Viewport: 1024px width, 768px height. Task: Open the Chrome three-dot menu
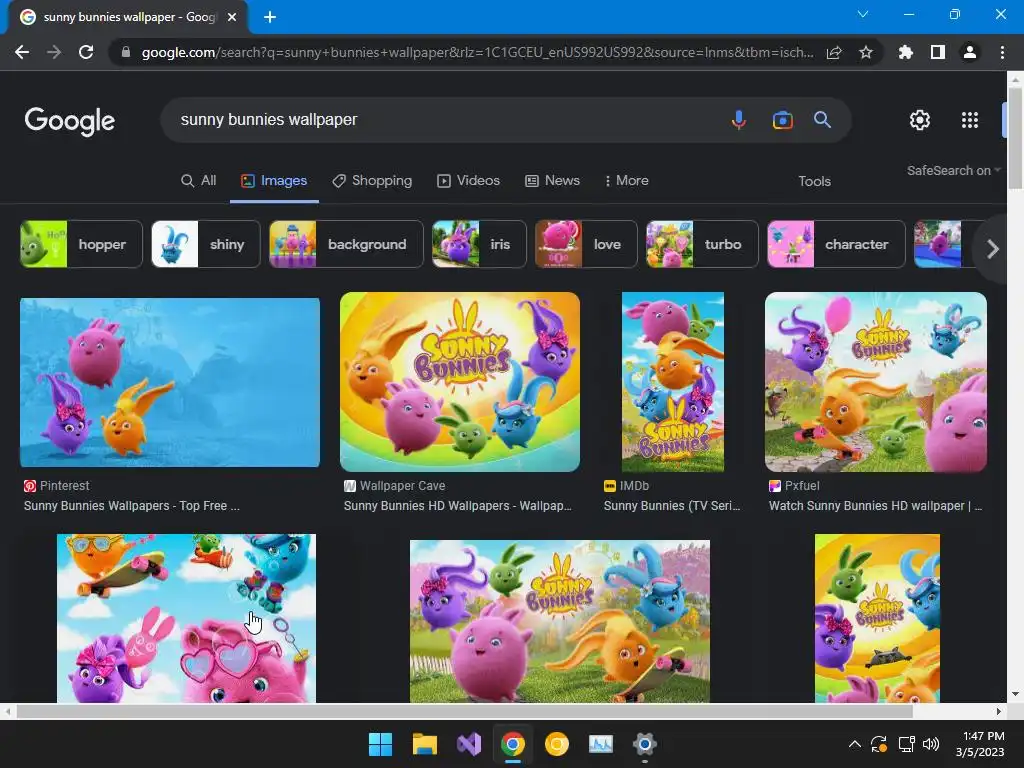(1002, 52)
